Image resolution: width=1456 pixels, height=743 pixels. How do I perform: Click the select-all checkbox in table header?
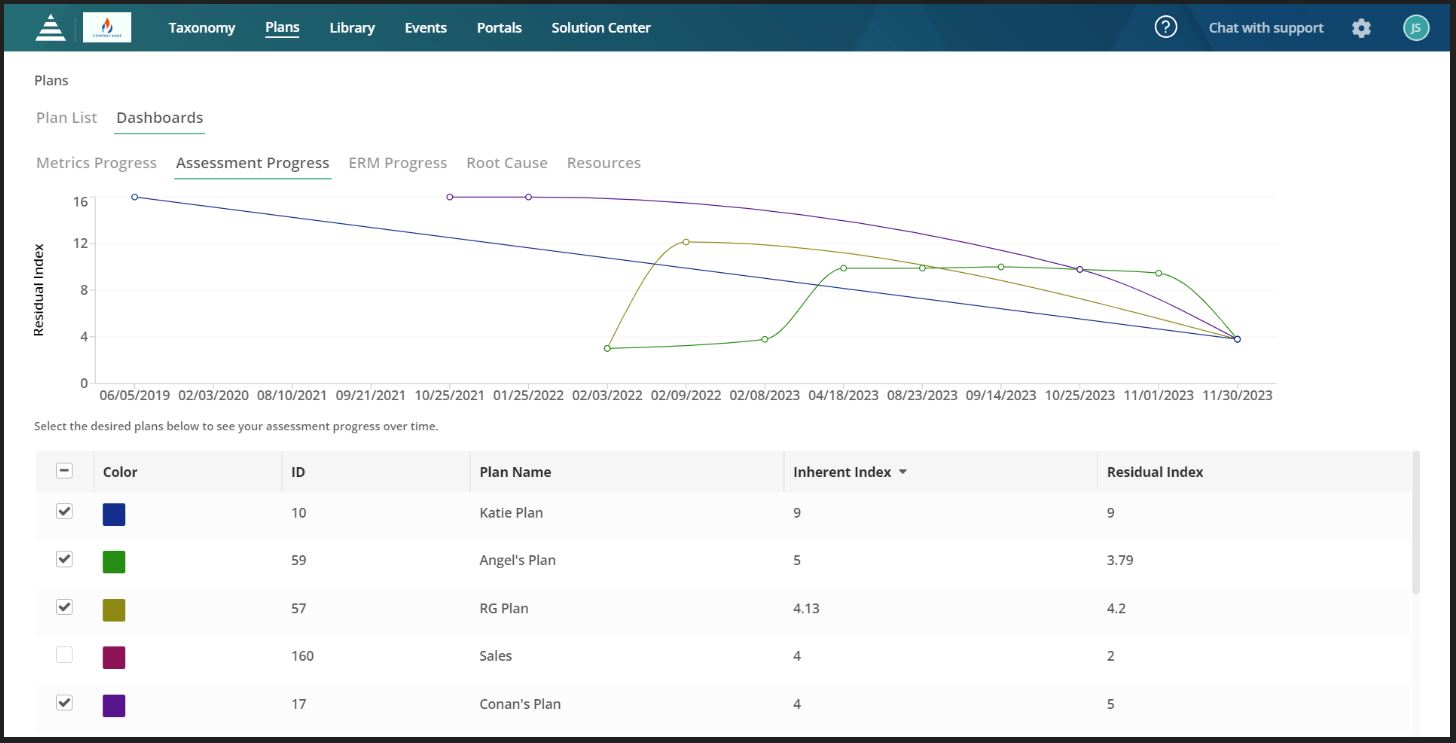pos(64,470)
